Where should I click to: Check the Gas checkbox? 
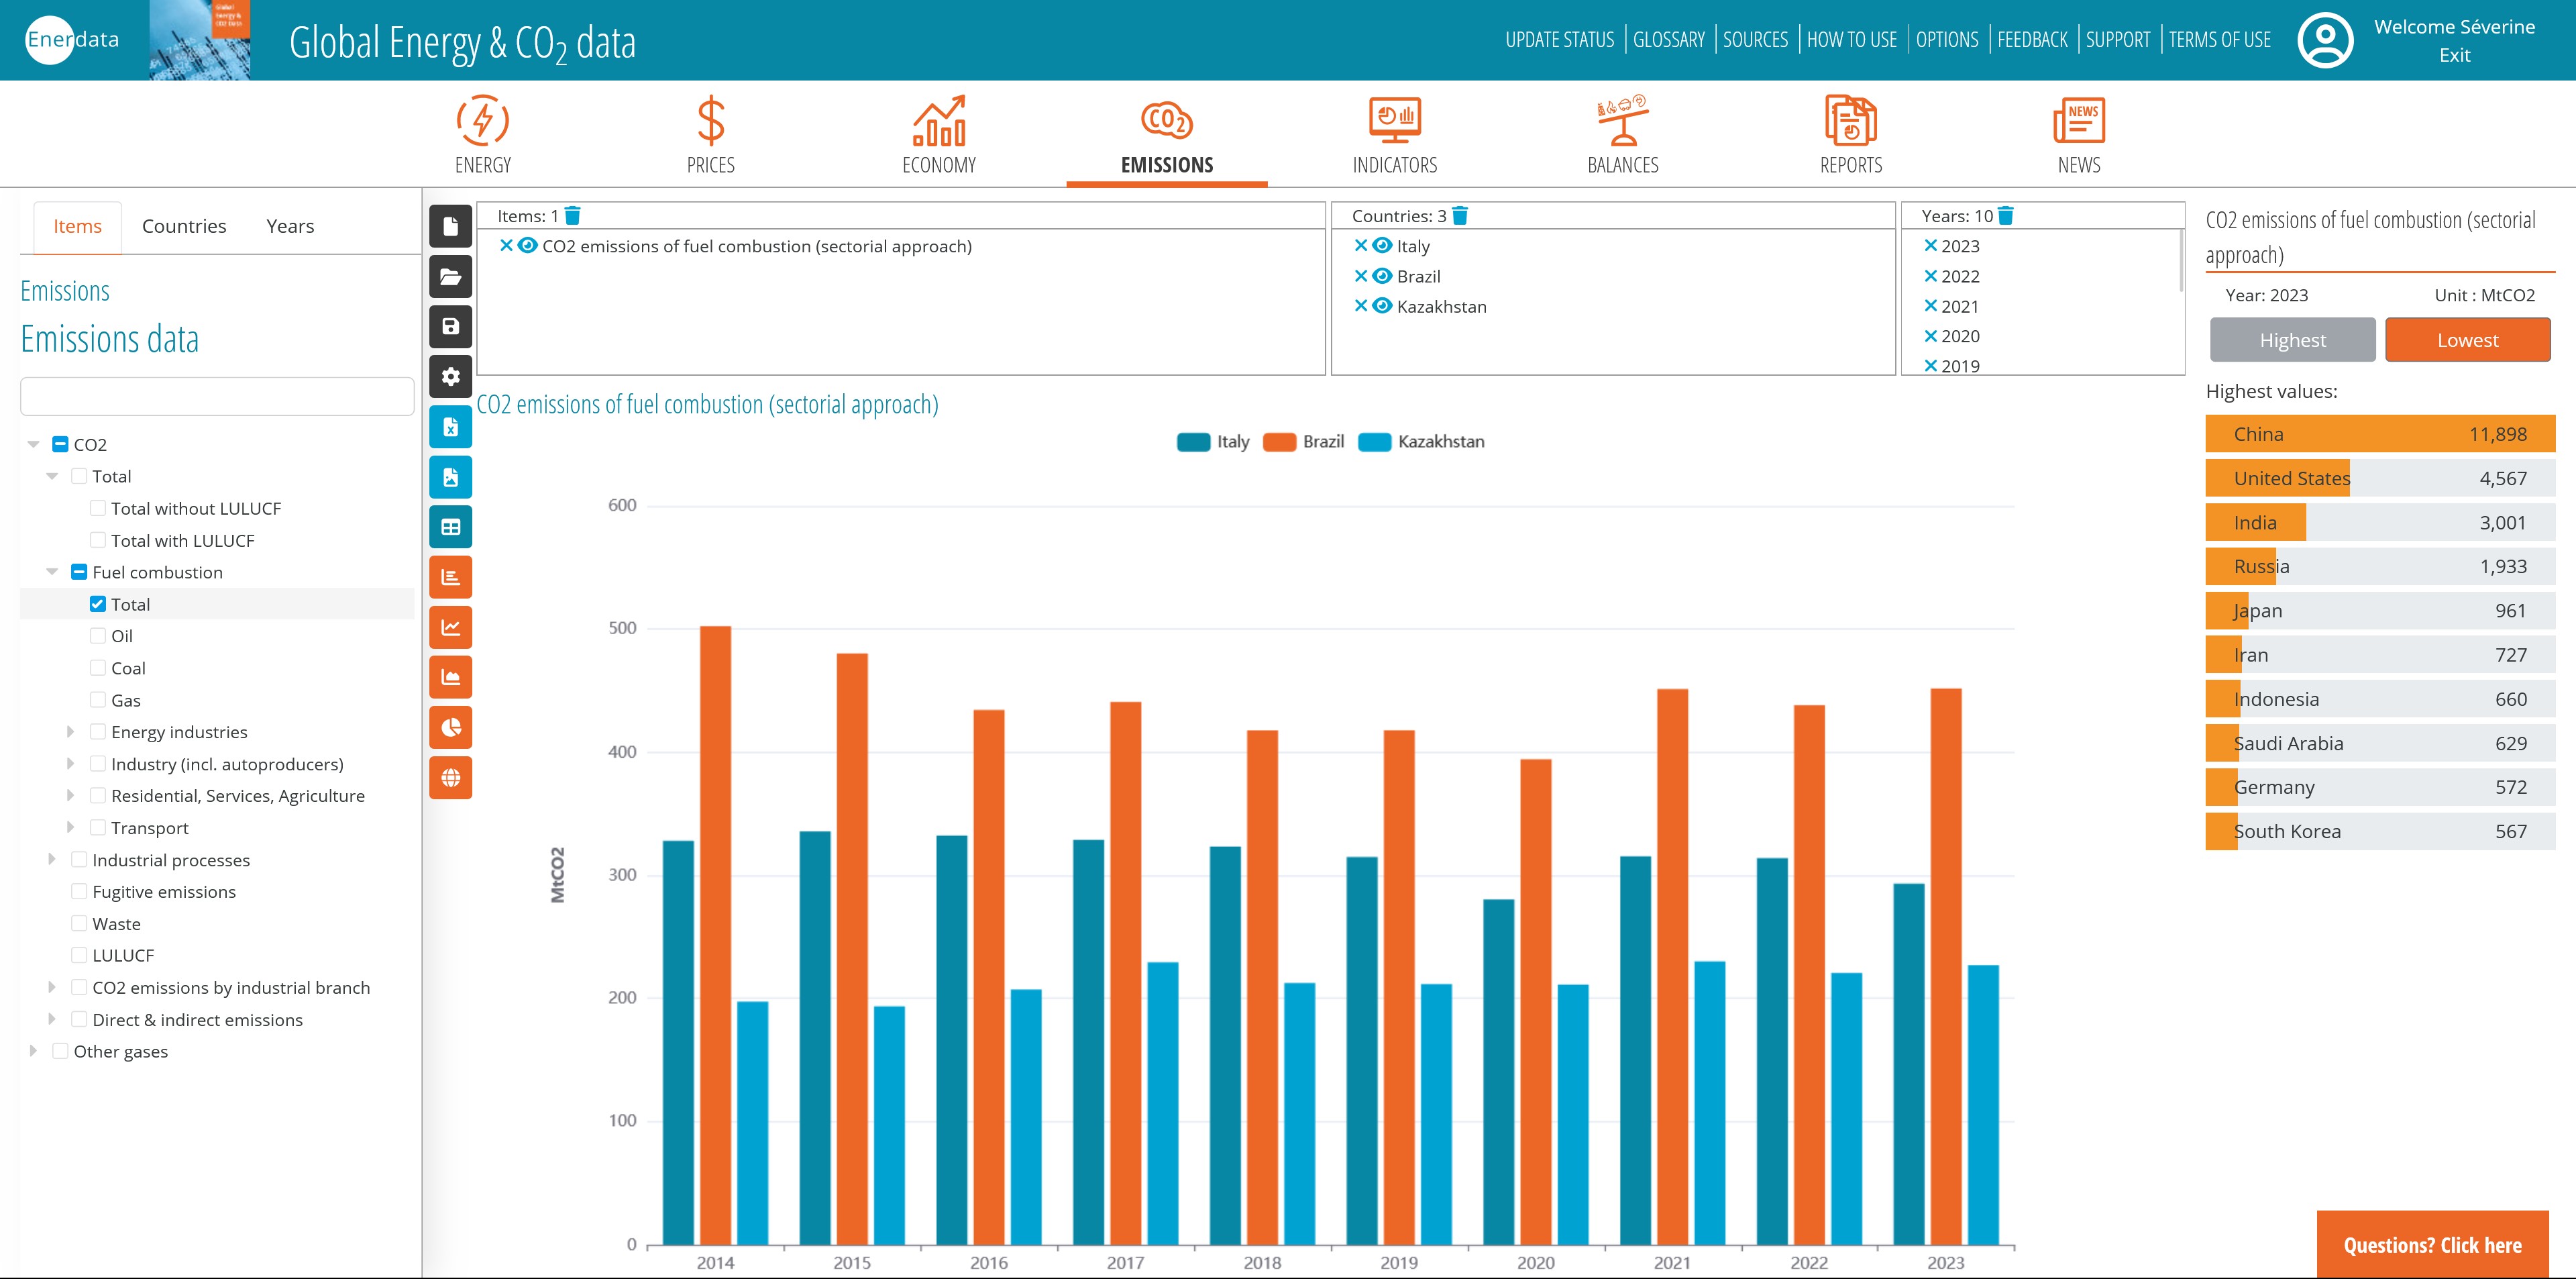pyautogui.click(x=98, y=700)
